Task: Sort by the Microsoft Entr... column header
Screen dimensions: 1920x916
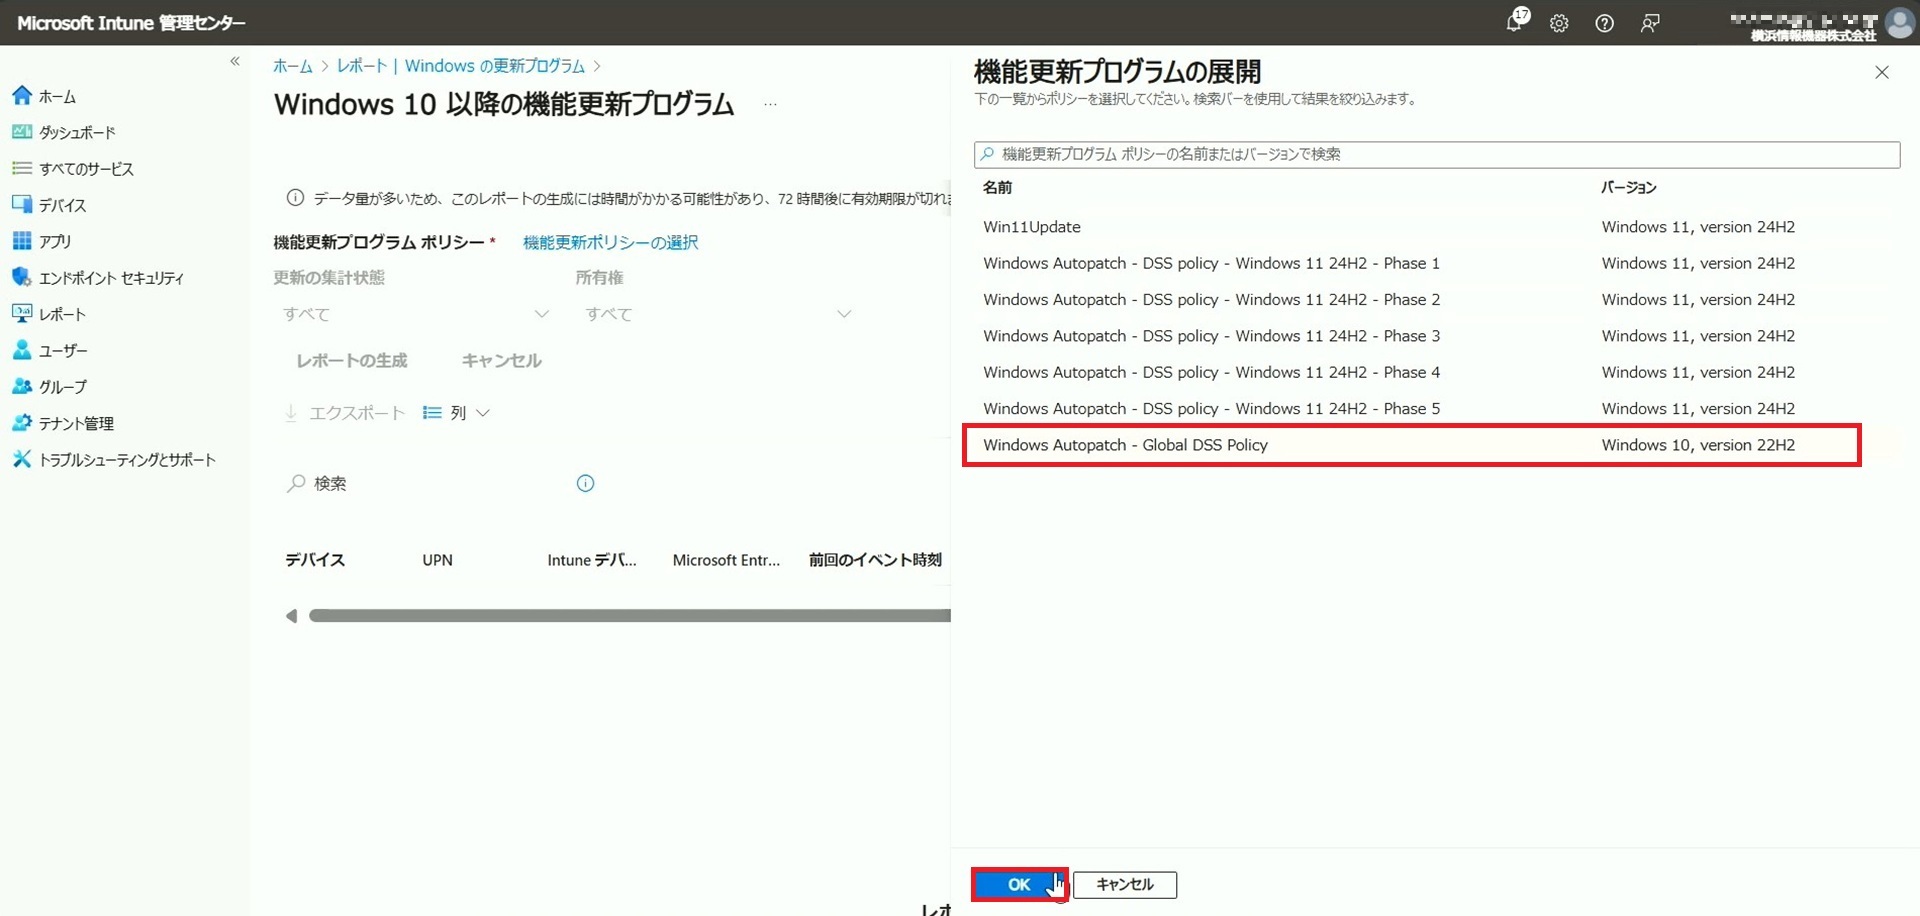Action: pos(726,560)
